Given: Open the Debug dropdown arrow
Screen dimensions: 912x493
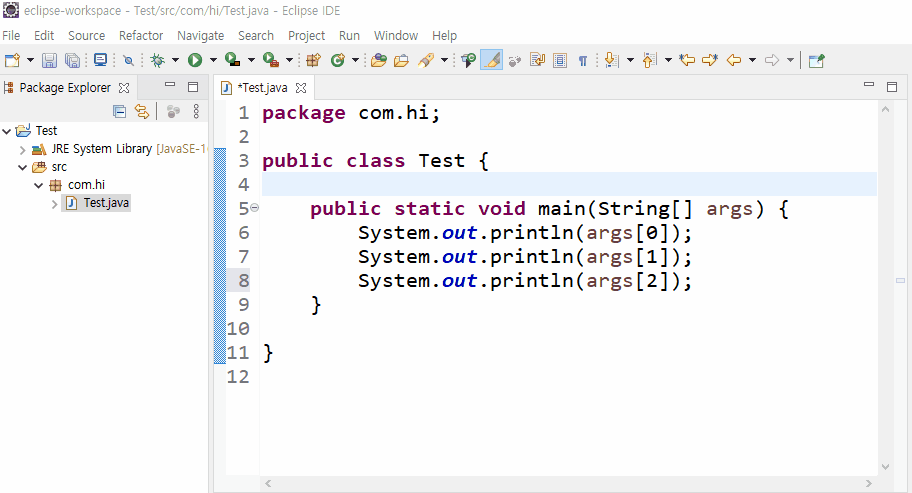Looking at the screenshot, I should click(175, 60).
